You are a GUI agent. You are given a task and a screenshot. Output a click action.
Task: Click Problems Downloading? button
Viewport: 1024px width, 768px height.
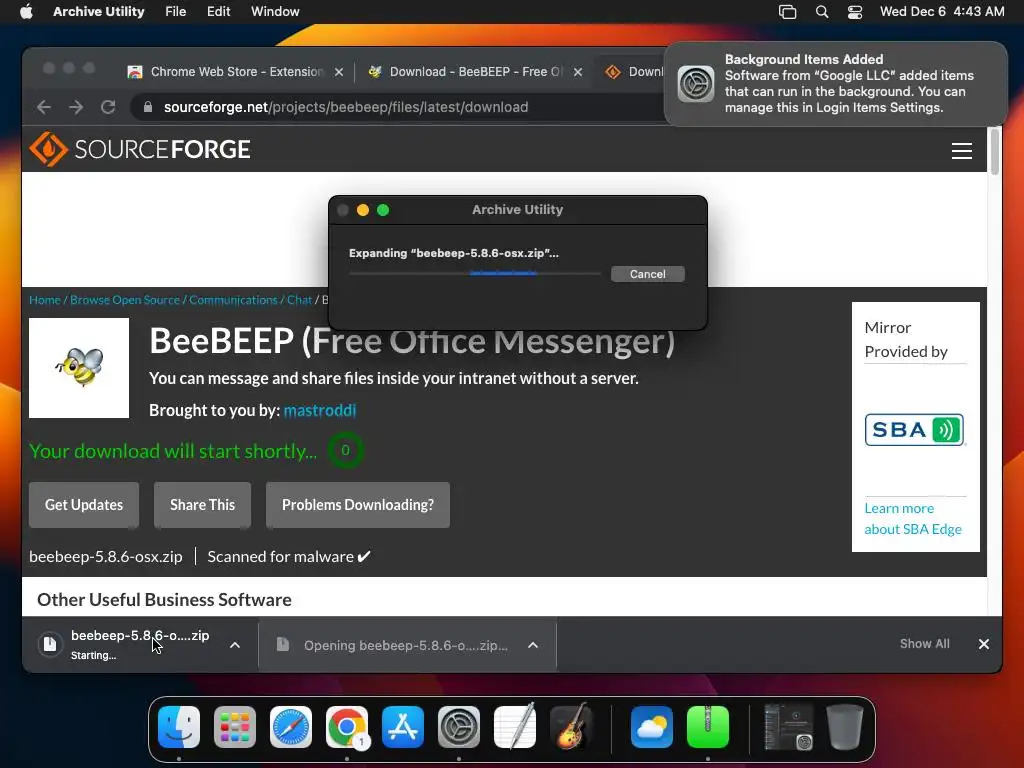(x=358, y=505)
